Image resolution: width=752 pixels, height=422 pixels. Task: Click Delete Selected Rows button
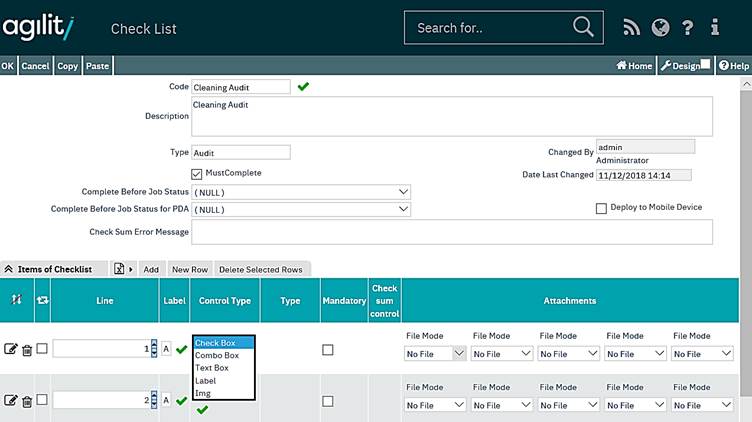(x=260, y=269)
